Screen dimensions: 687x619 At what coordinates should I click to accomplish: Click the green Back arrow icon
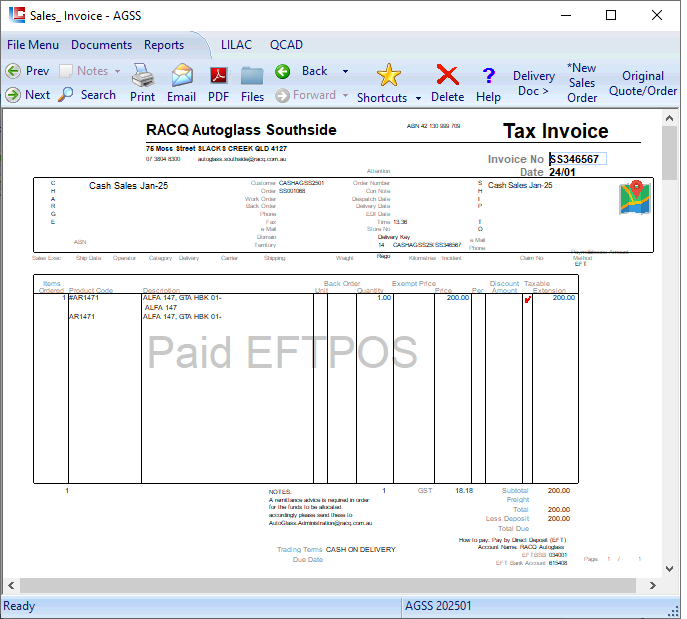283,71
